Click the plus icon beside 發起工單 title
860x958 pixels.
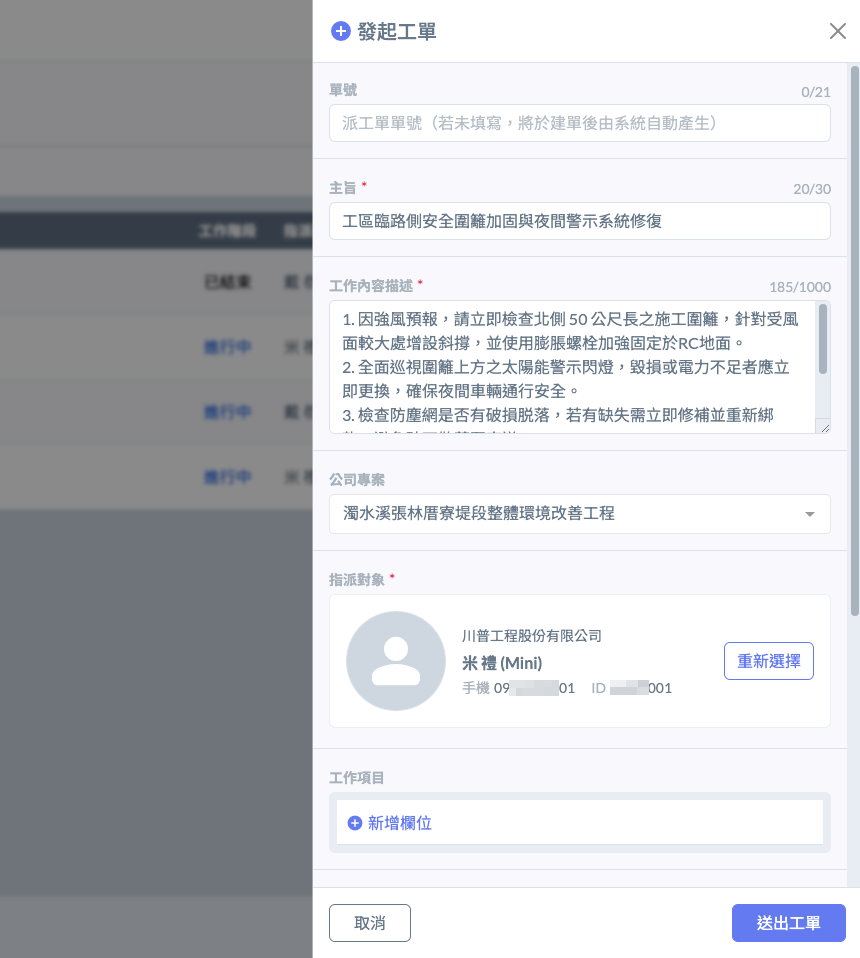340,31
